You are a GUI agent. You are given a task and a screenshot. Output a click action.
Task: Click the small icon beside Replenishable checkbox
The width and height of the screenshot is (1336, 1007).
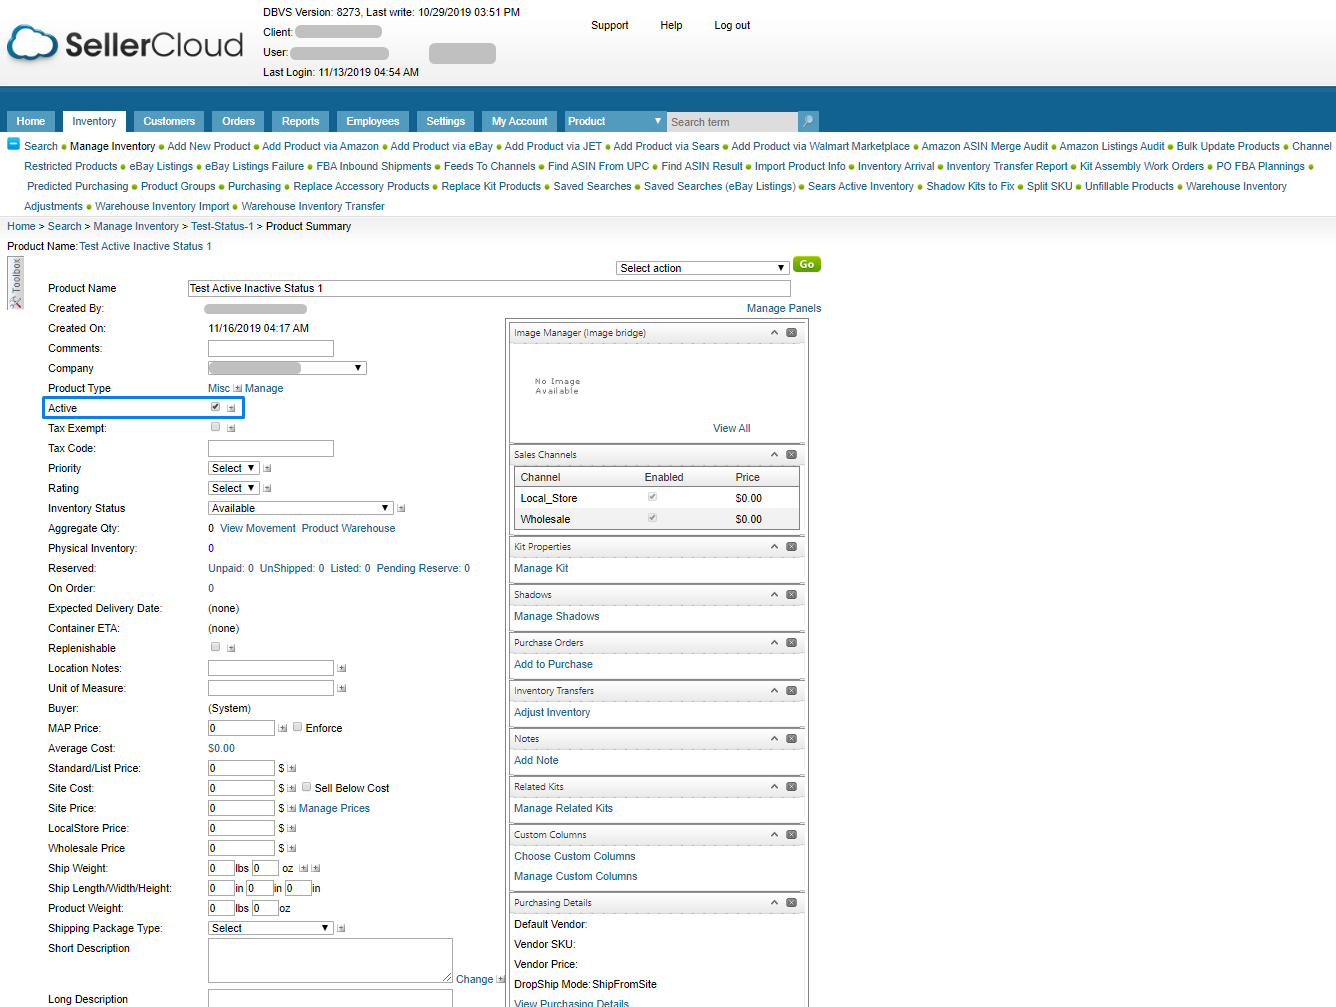click(x=231, y=648)
